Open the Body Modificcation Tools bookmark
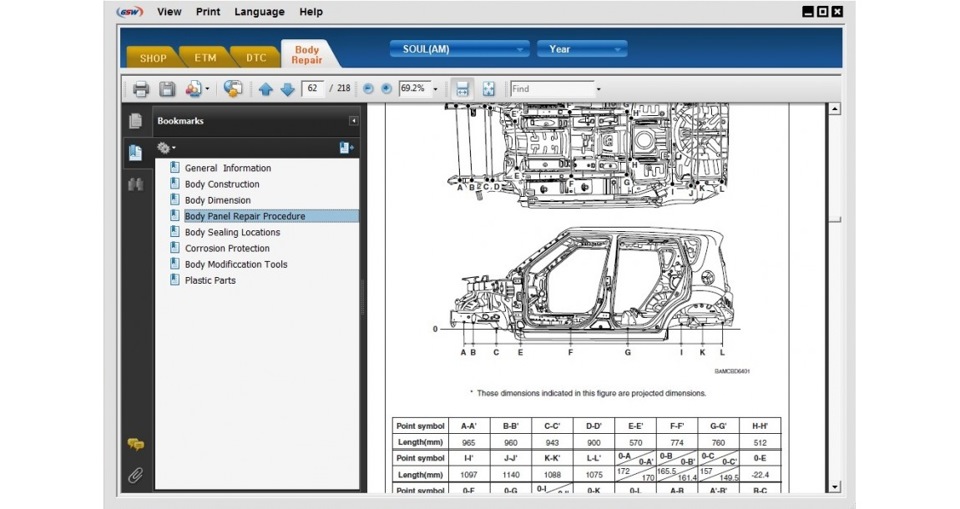The height and width of the screenshot is (509, 960). point(236,264)
